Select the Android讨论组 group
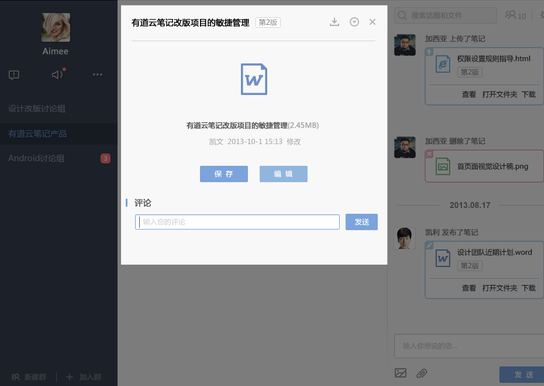 [x=58, y=158]
